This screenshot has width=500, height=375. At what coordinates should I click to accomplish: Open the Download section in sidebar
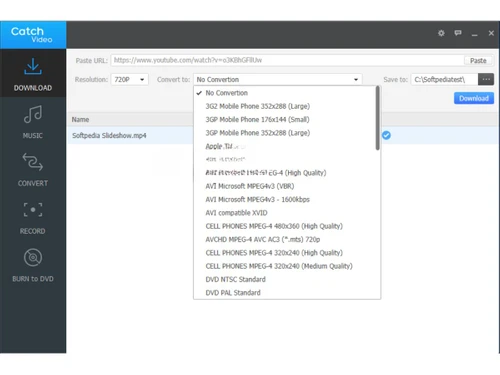click(x=33, y=73)
